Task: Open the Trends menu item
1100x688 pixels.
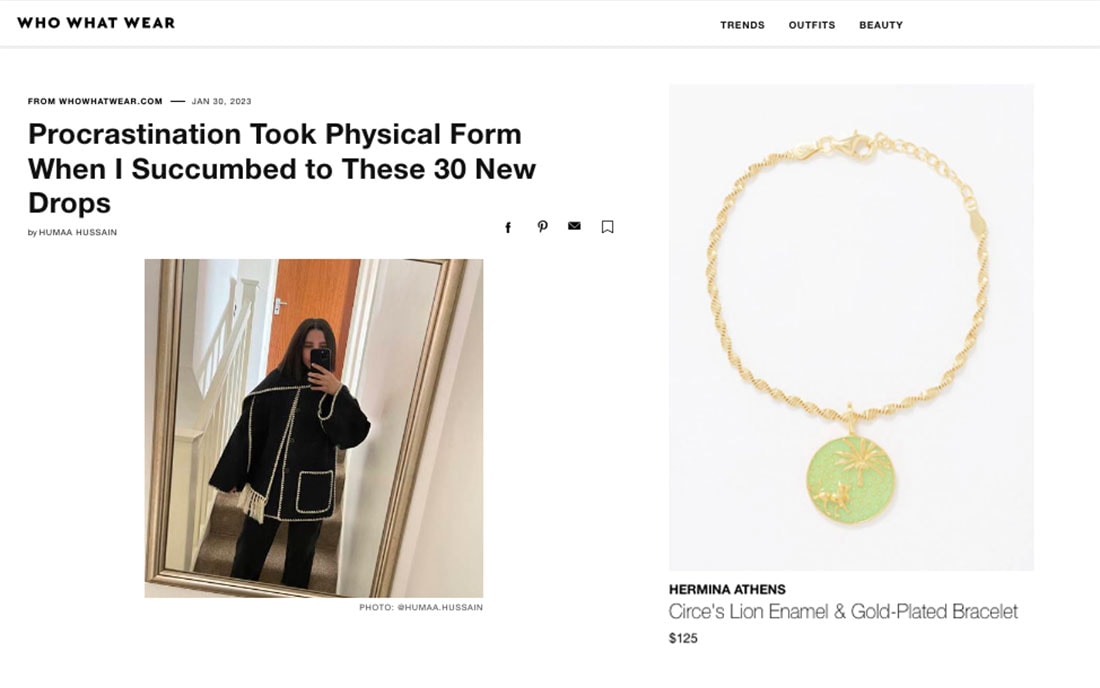Action: [x=742, y=25]
